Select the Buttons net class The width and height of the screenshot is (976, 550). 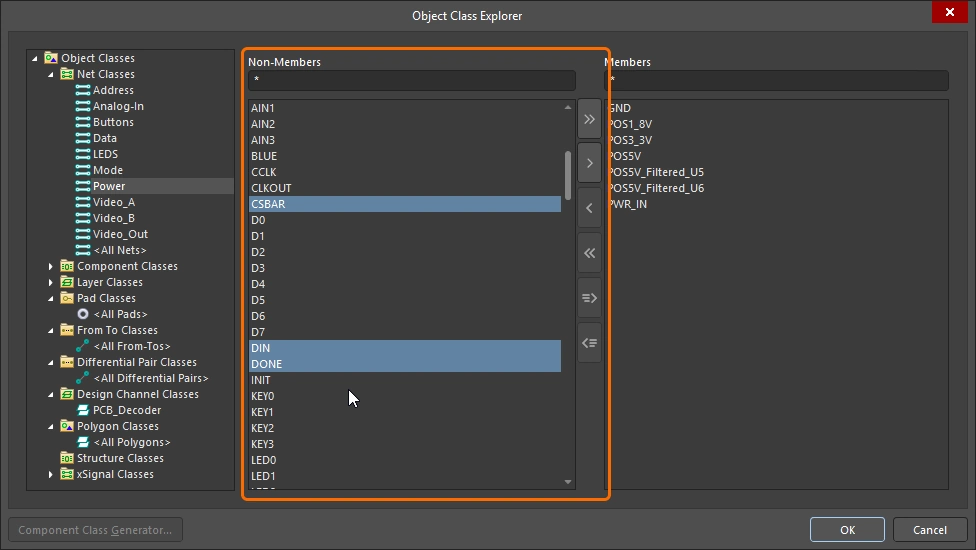point(113,122)
